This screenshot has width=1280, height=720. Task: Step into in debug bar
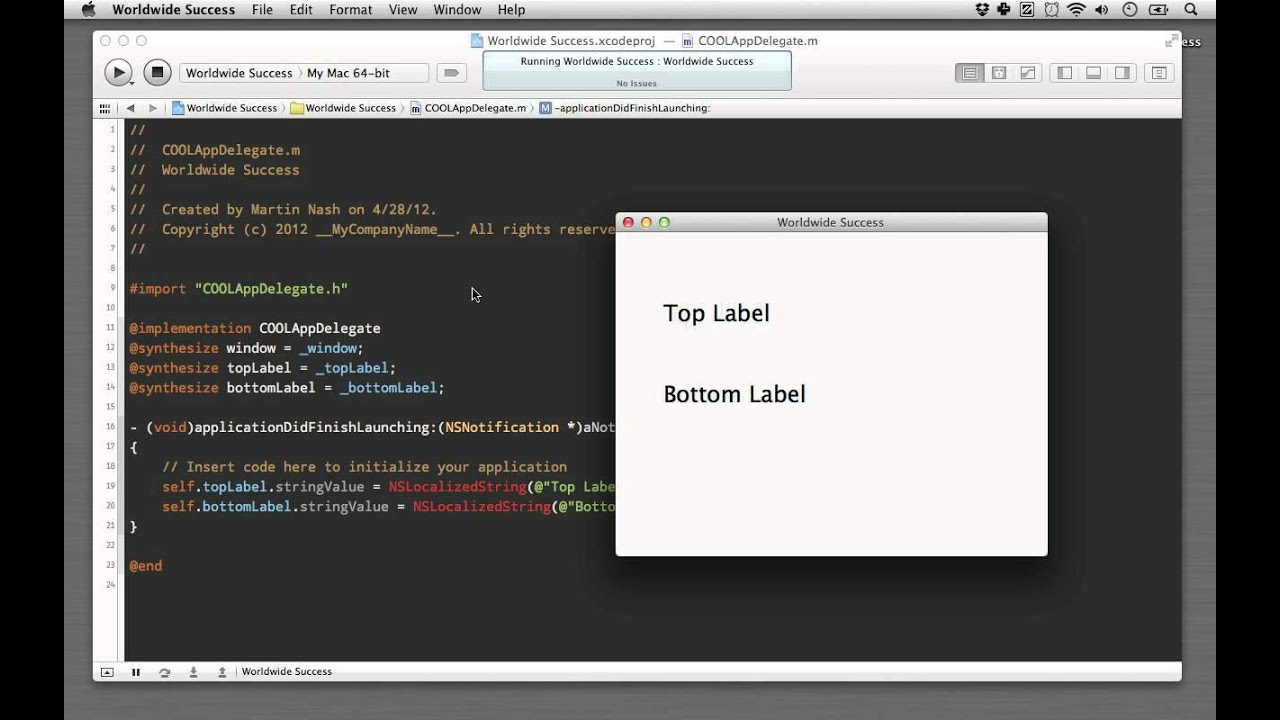coord(193,672)
